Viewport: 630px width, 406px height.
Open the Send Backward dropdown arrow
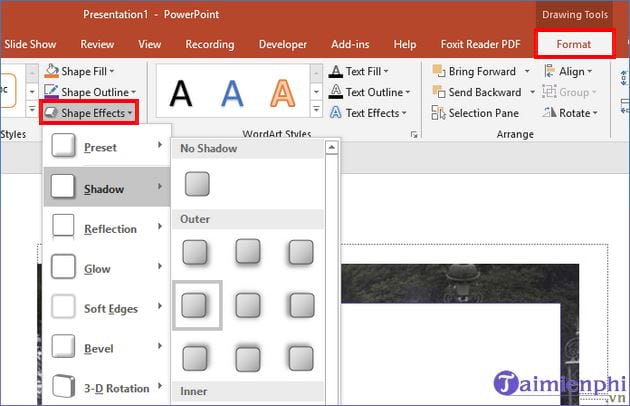(532, 92)
